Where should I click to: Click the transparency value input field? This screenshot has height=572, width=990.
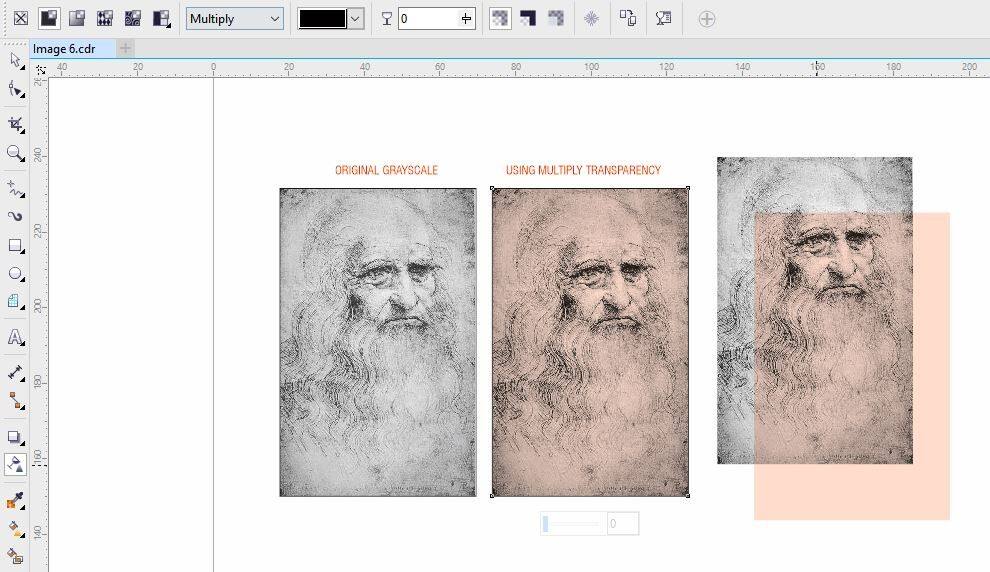427,19
